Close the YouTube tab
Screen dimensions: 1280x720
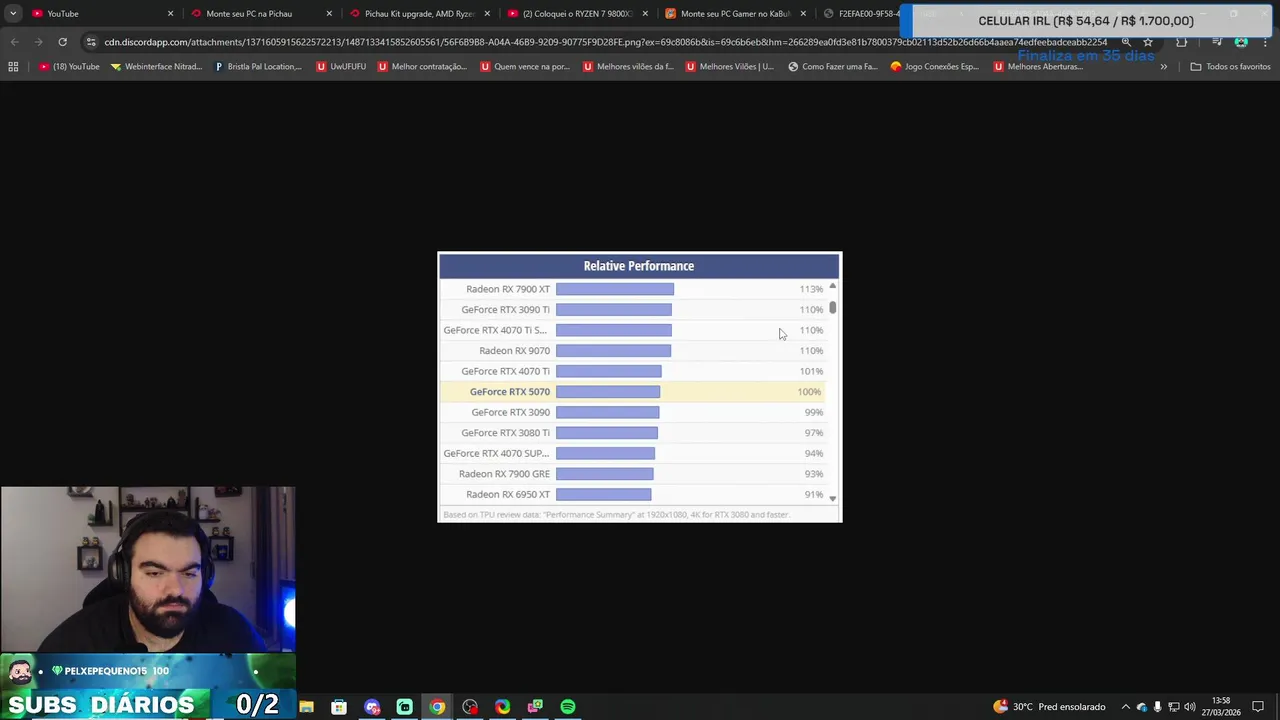click(x=170, y=14)
